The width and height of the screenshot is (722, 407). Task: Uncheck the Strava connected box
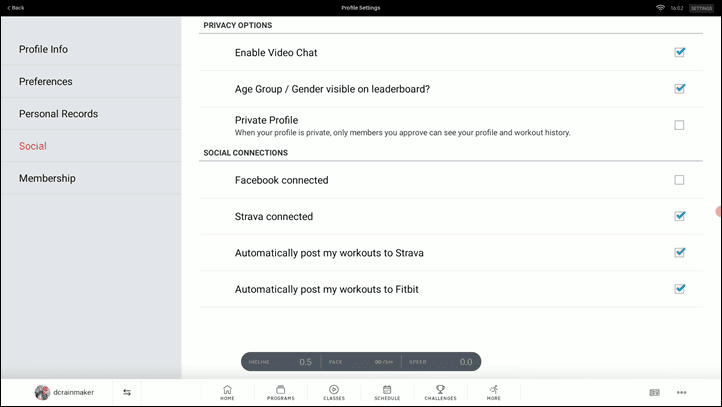pyautogui.click(x=679, y=216)
